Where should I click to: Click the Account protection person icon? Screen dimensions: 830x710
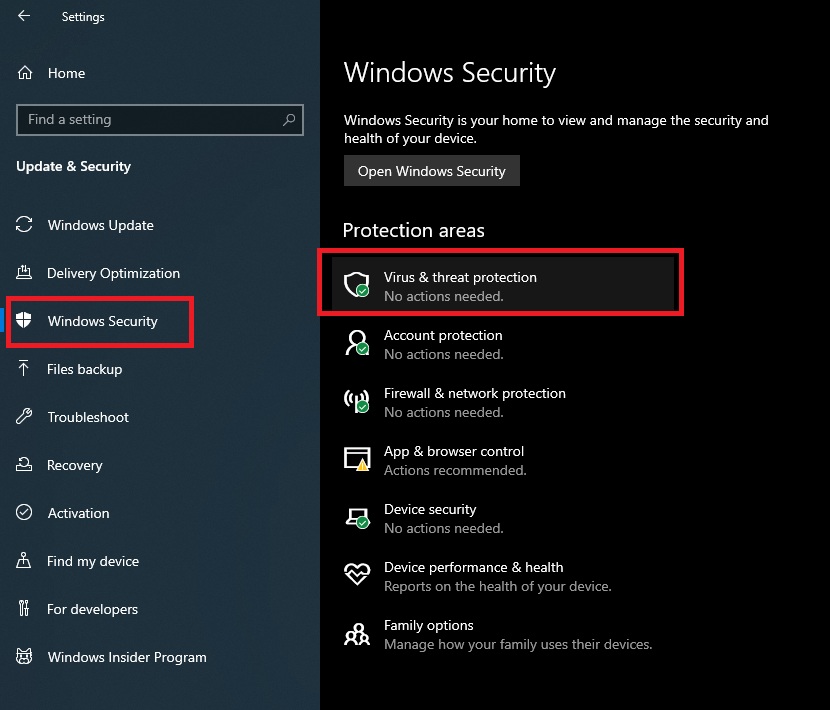click(x=357, y=343)
